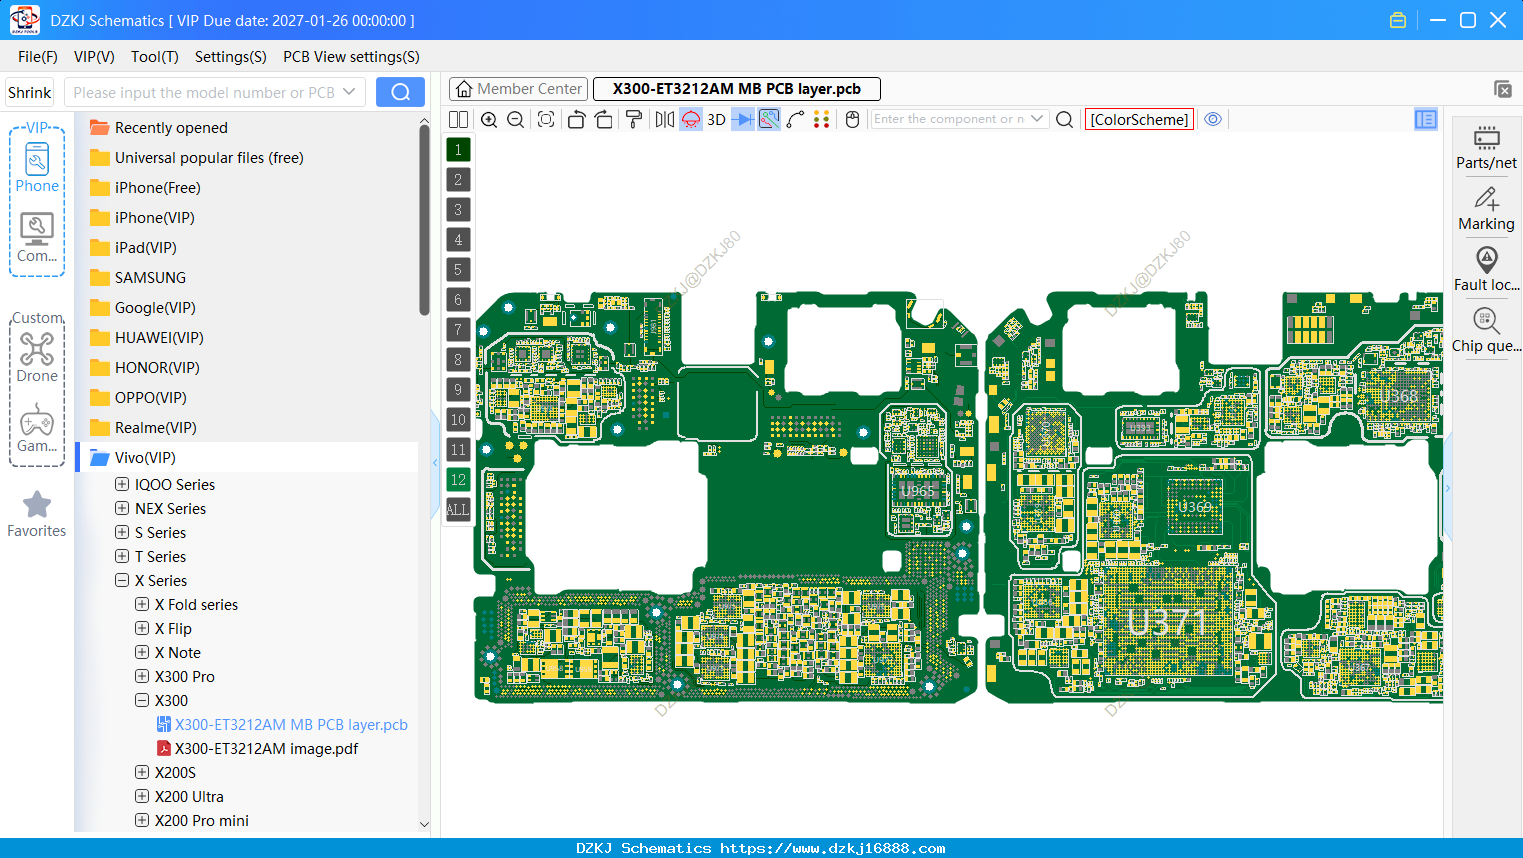This screenshot has height=858, width=1523.
Task: Select PCB layer 6
Action: tap(458, 299)
